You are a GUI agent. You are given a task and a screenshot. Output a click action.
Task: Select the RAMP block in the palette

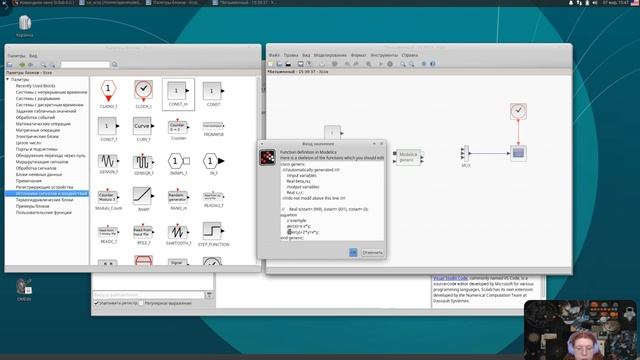pyautogui.click(x=143, y=199)
